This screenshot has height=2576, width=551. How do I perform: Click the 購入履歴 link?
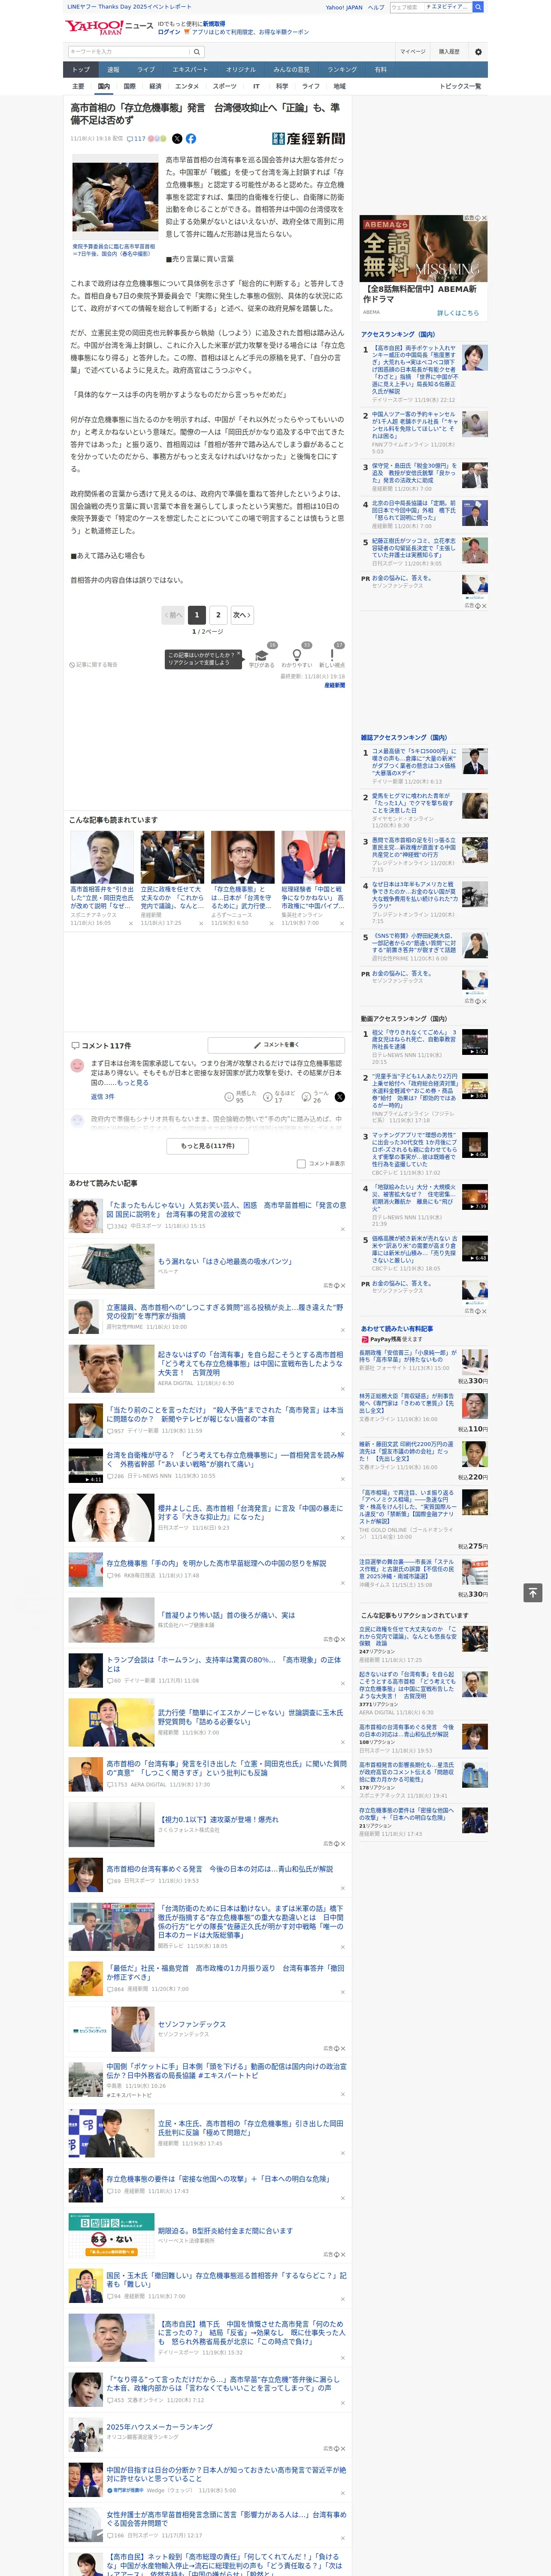coord(449,51)
